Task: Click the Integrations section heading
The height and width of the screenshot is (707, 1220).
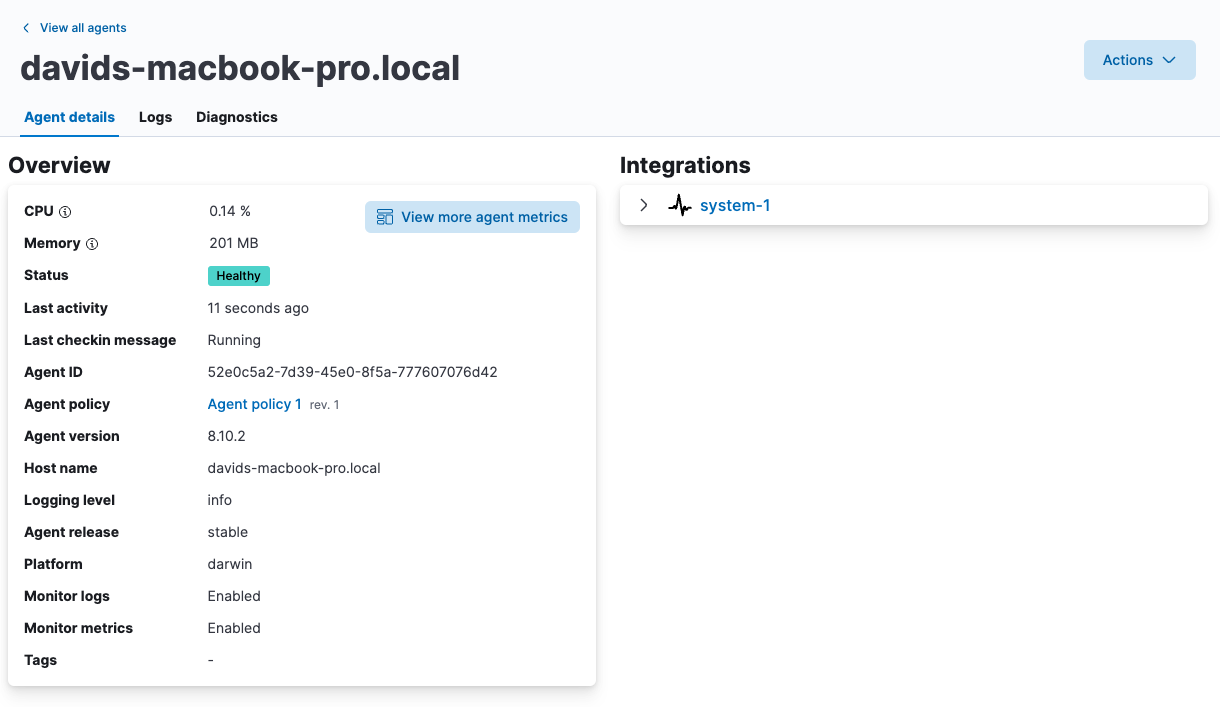Action: point(685,165)
